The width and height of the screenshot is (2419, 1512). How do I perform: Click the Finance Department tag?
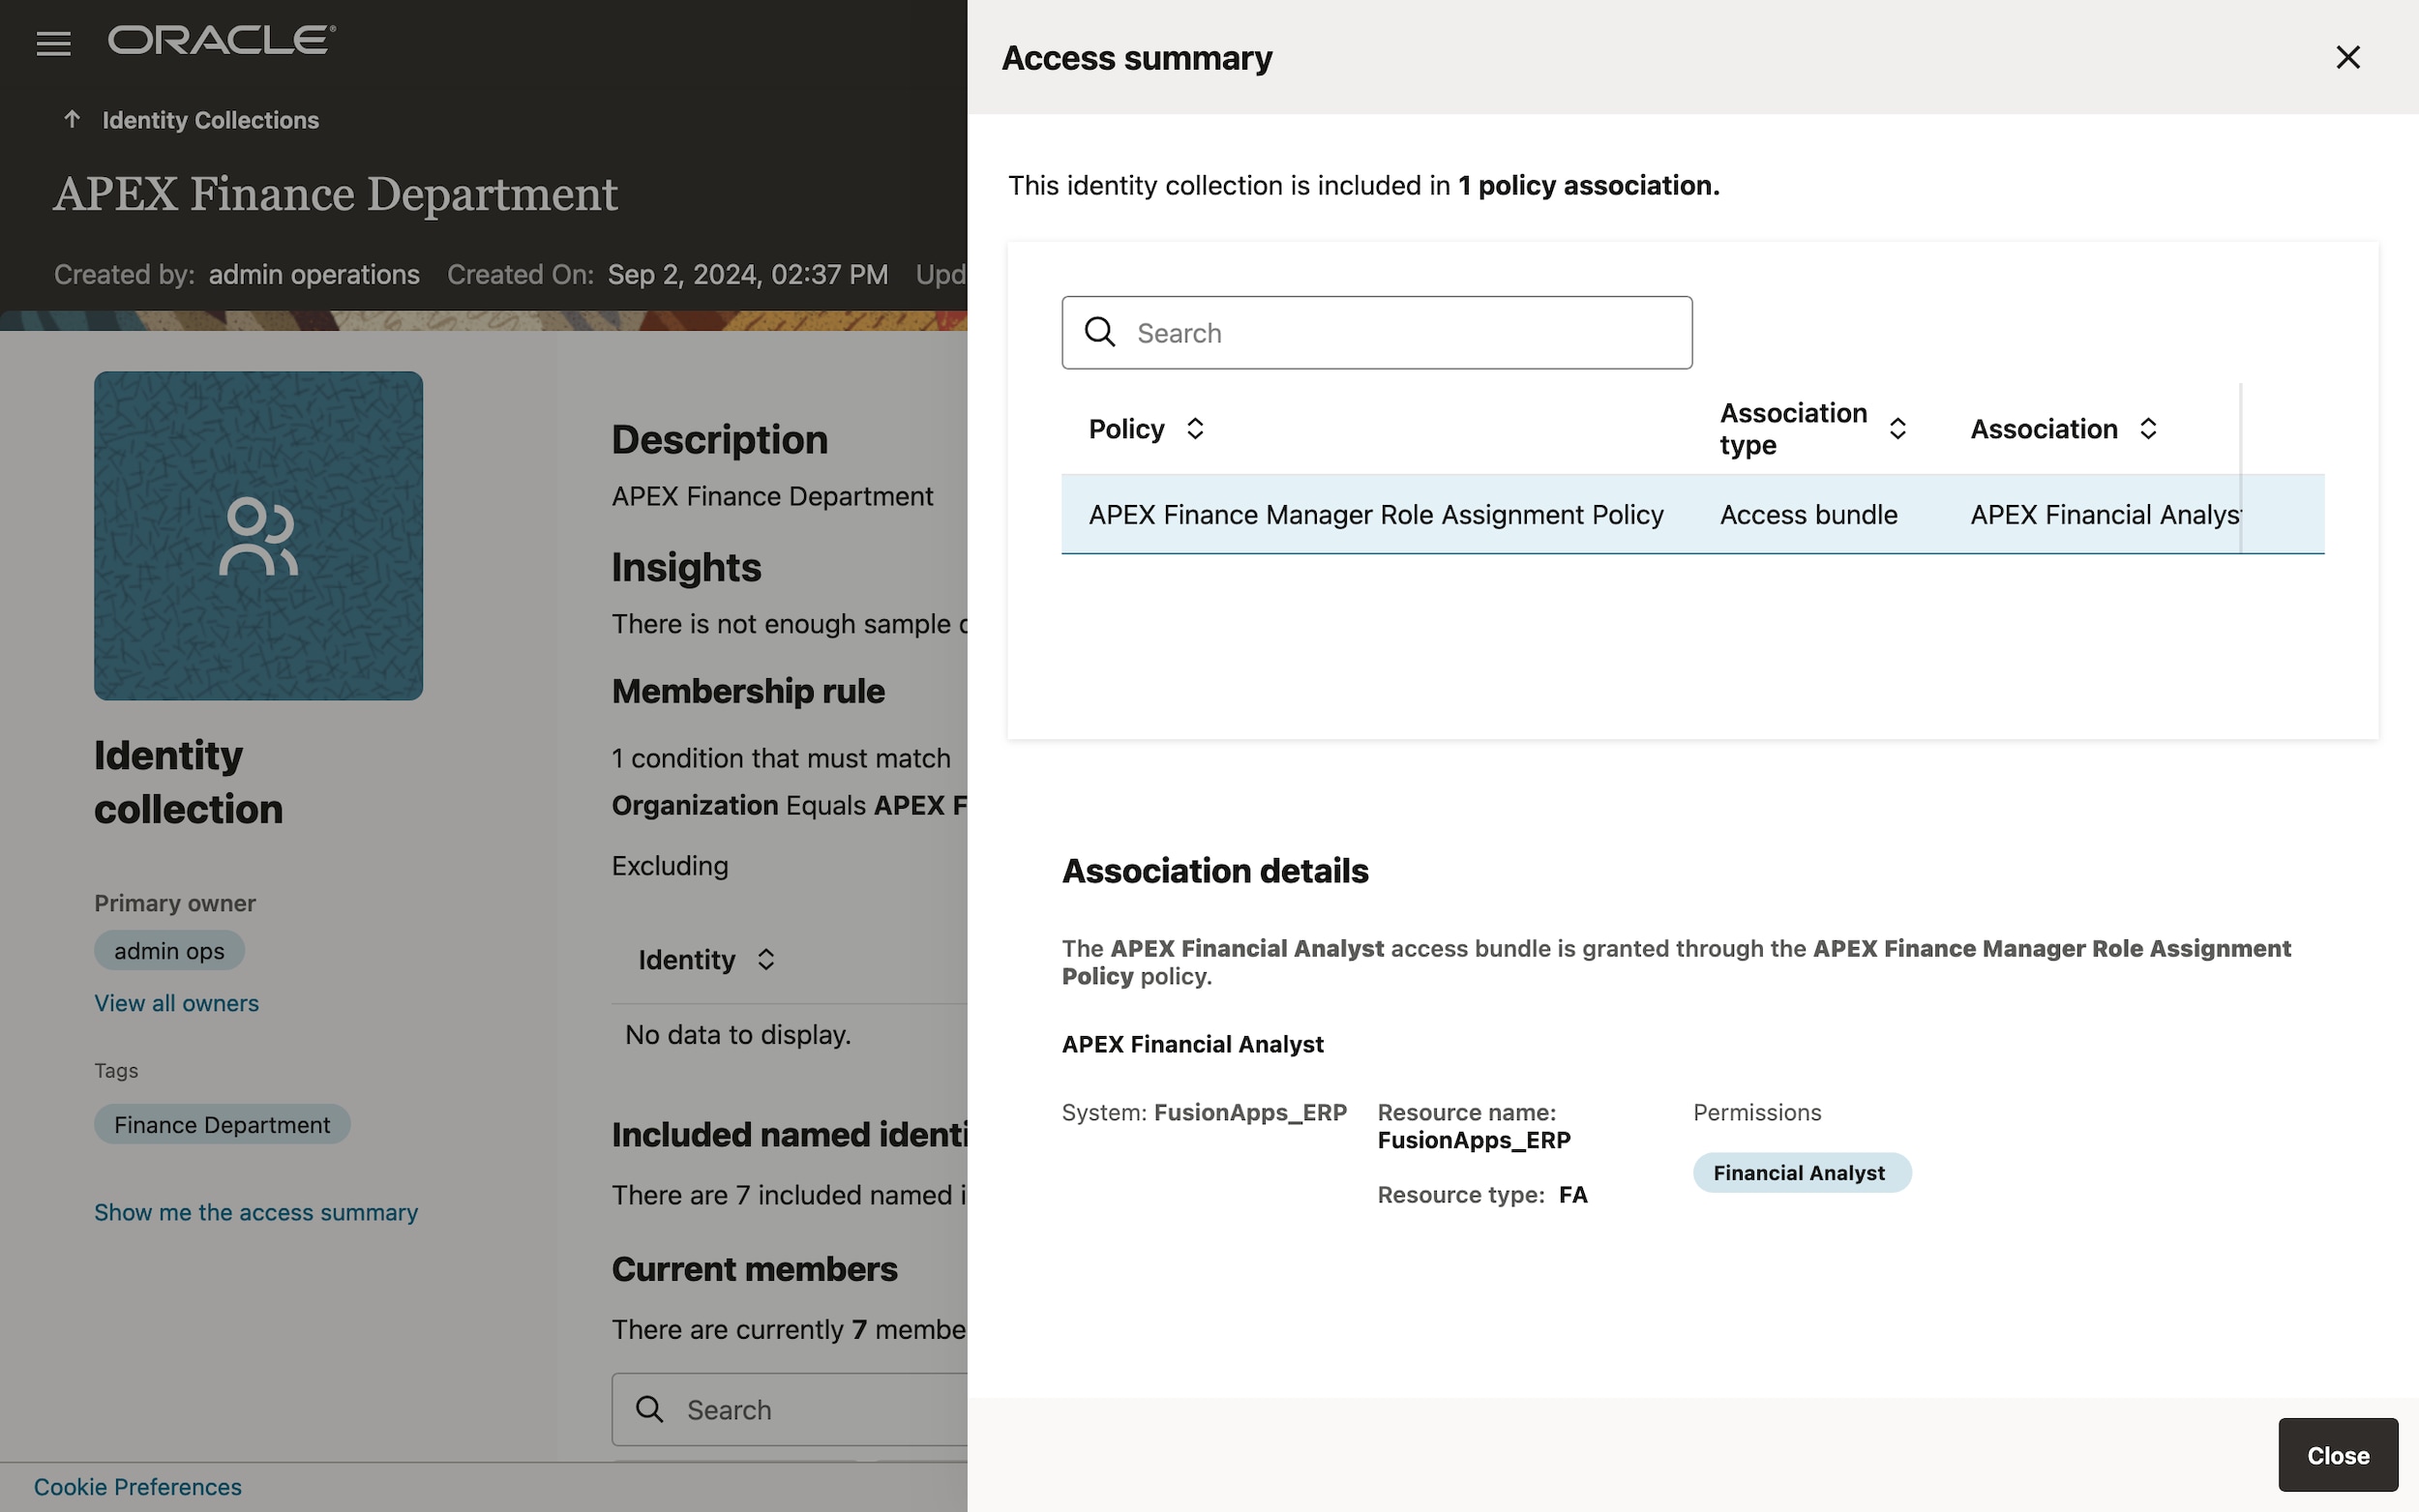[222, 1124]
